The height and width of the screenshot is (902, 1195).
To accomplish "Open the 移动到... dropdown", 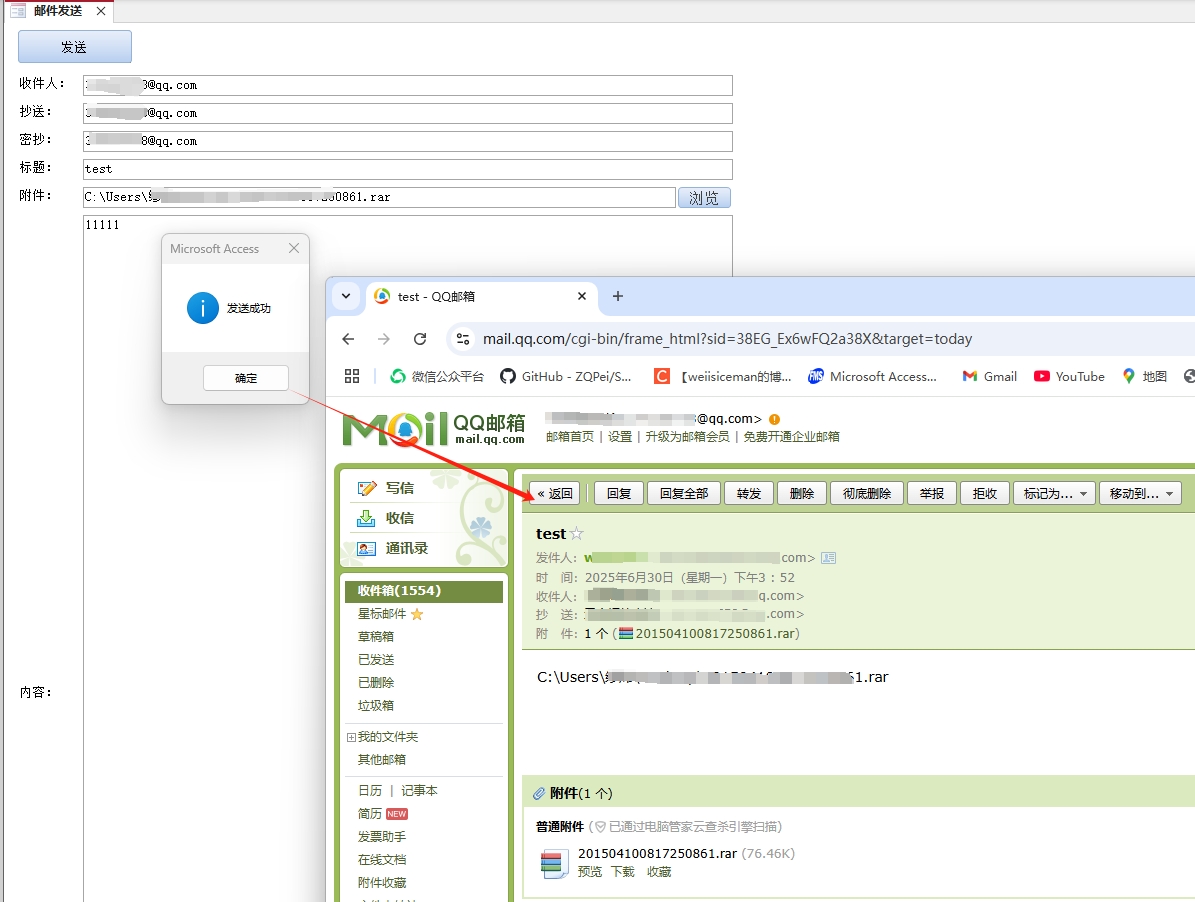I will click(x=1141, y=494).
